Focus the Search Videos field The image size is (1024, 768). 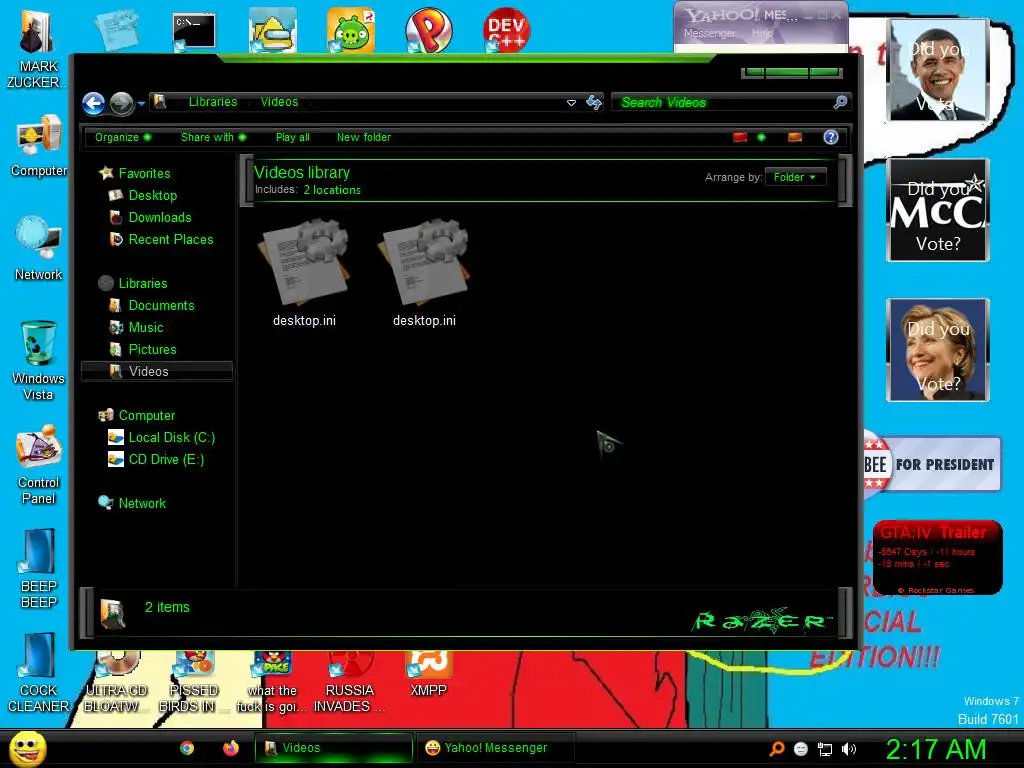722,102
